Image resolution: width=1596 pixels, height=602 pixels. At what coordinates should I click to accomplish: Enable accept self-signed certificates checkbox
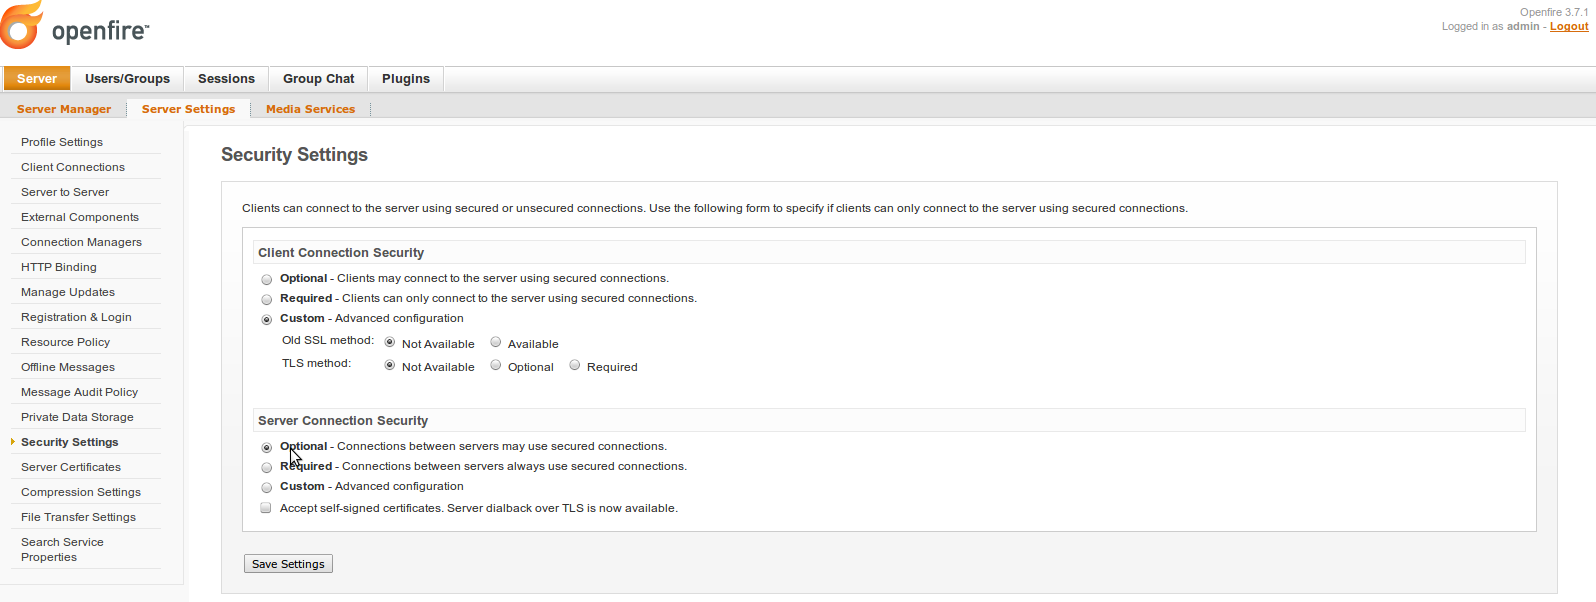266,508
